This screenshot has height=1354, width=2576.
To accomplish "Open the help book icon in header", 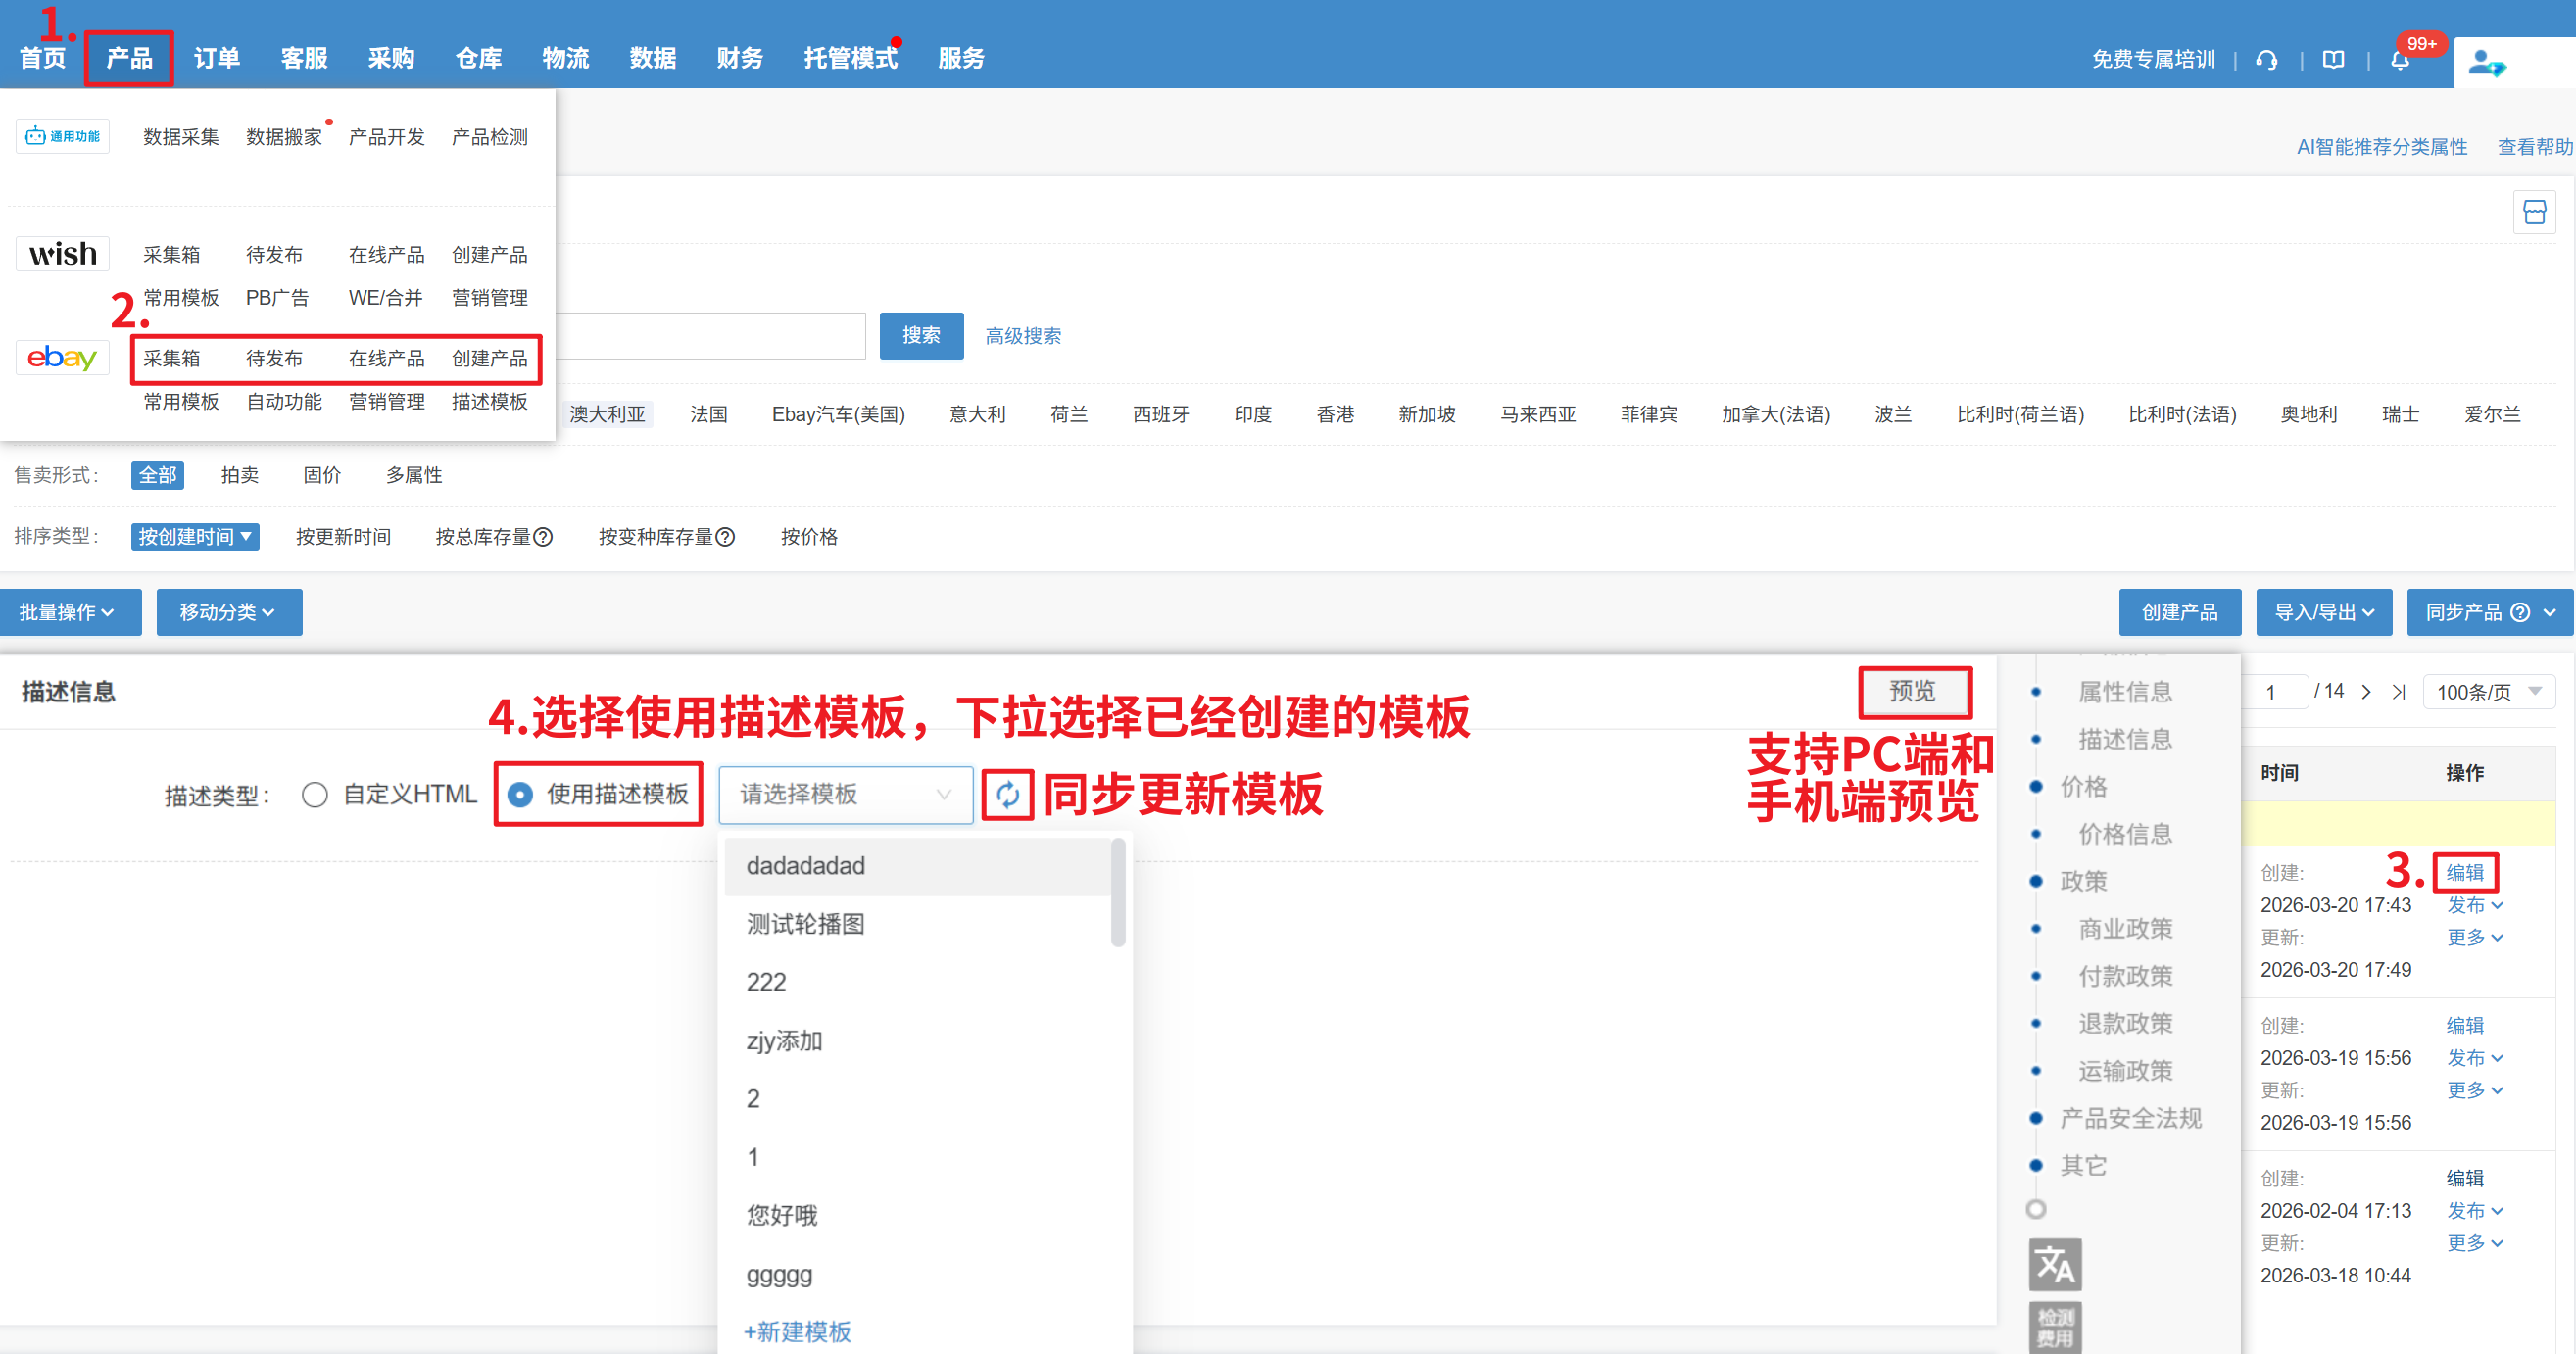I will (2333, 60).
